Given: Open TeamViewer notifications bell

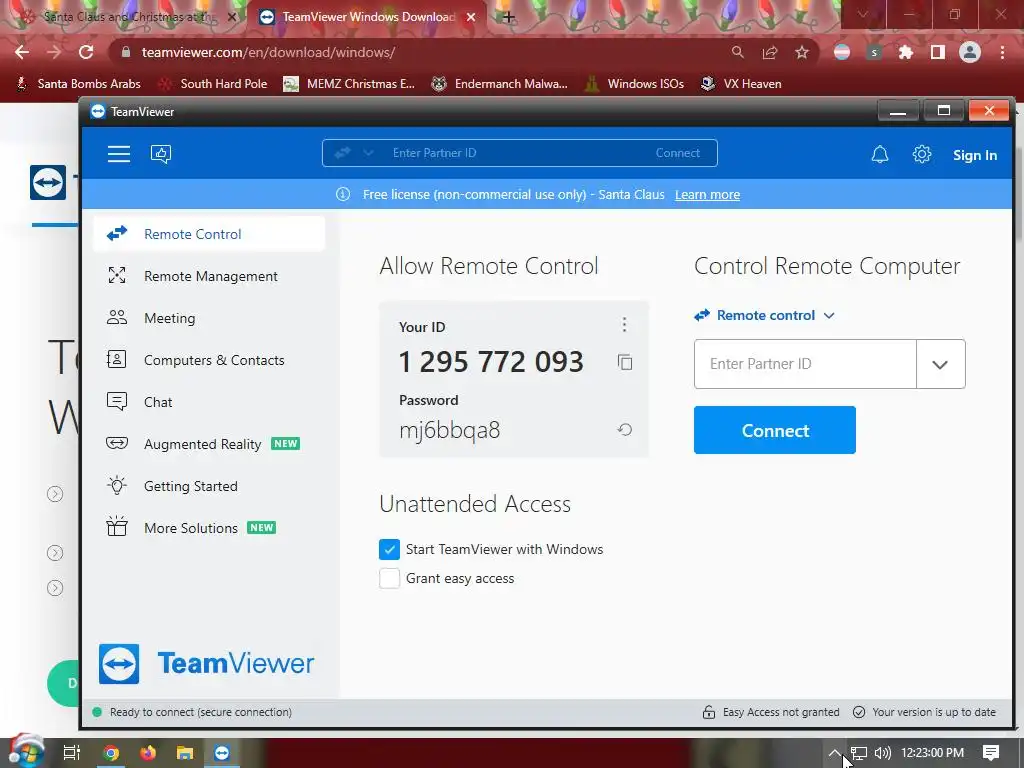Looking at the screenshot, I should click(880, 155).
